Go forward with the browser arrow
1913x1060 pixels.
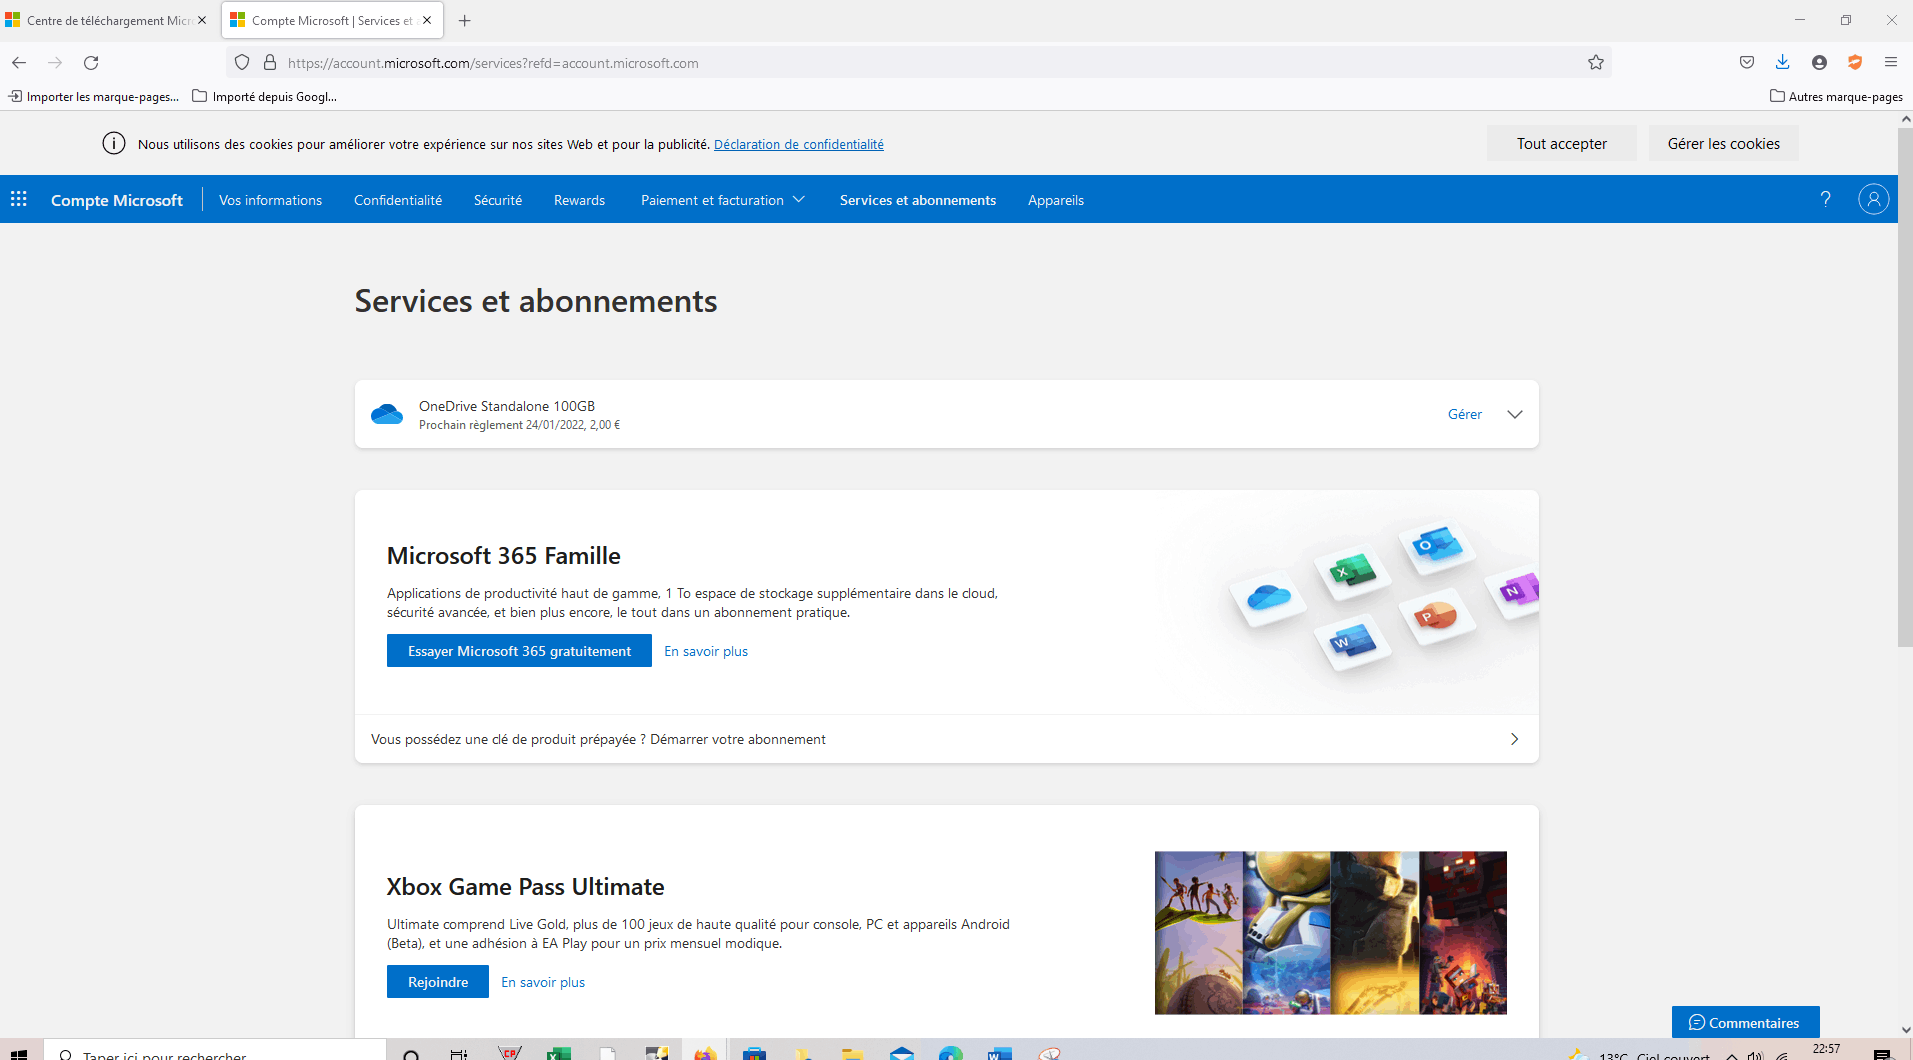[x=55, y=62]
